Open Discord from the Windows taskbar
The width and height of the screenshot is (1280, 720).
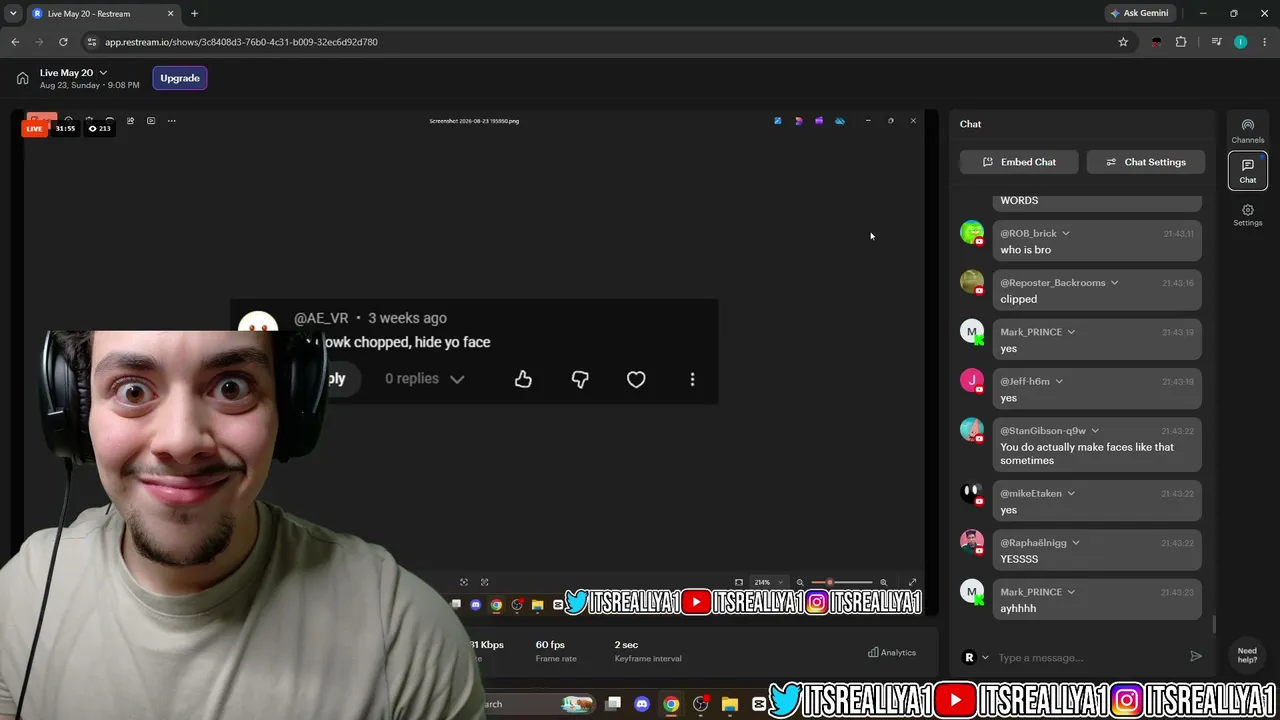[x=642, y=704]
